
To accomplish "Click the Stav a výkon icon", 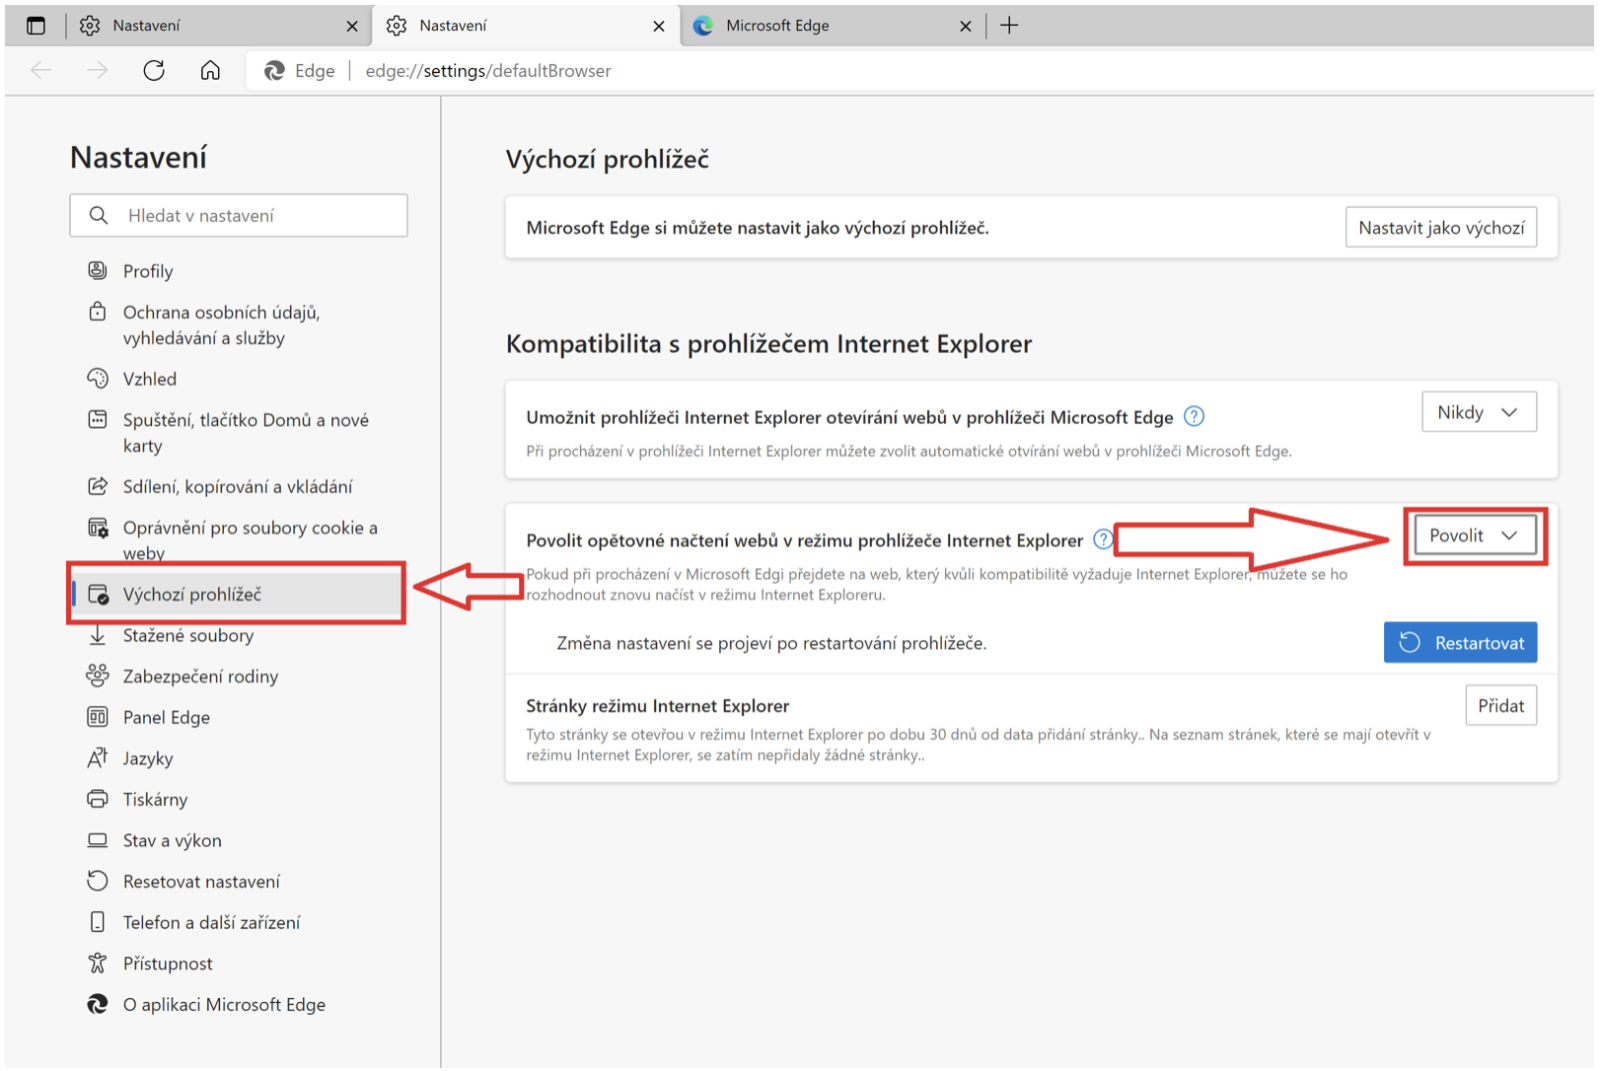I will tap(97, 840).
